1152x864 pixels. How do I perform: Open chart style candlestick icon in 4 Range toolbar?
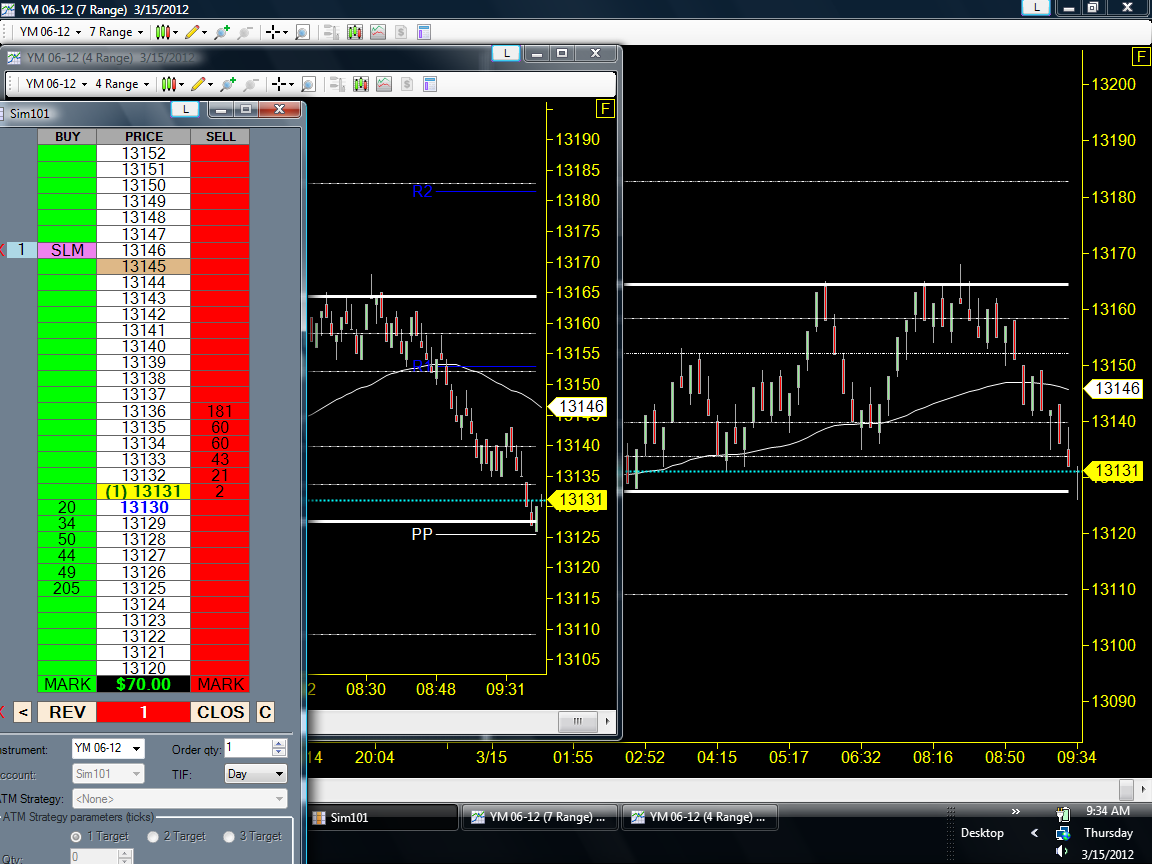pyautogui.click(x=169, y=84)
